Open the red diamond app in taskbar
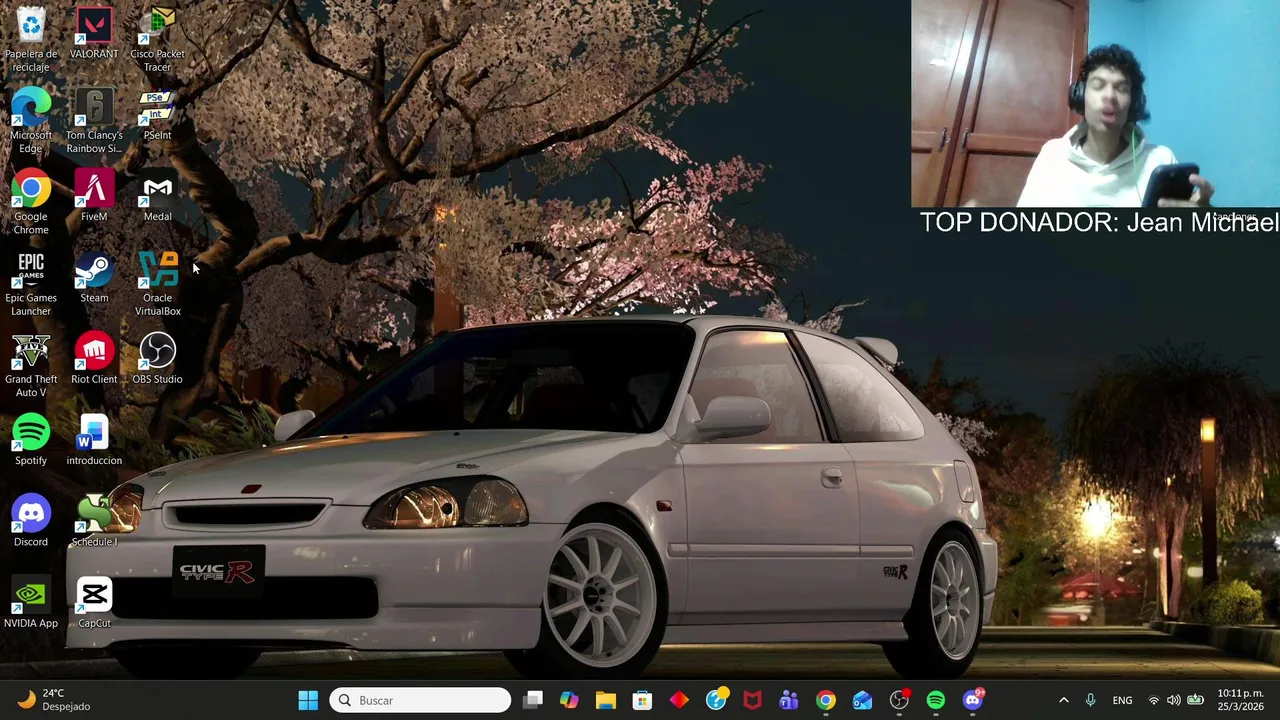Screen dimensions: 1280x720 pyautogui.click(x=679, y=700)
